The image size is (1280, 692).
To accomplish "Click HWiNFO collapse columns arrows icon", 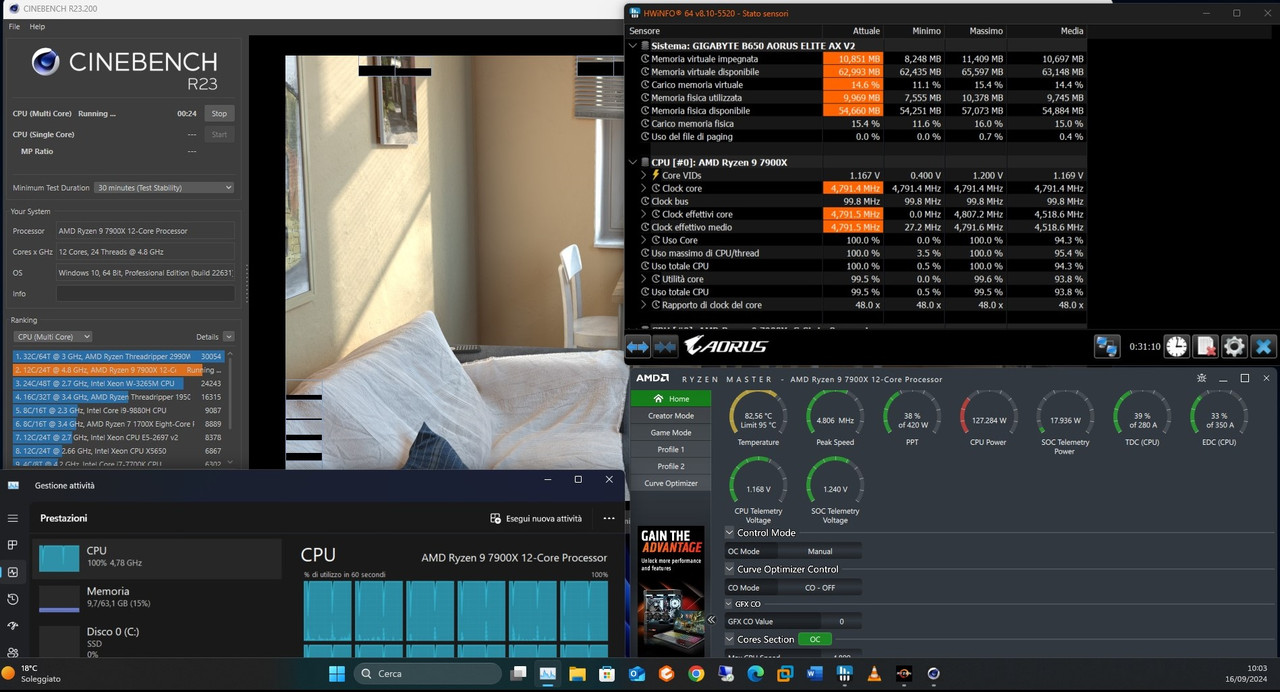I will coord(666,347).
